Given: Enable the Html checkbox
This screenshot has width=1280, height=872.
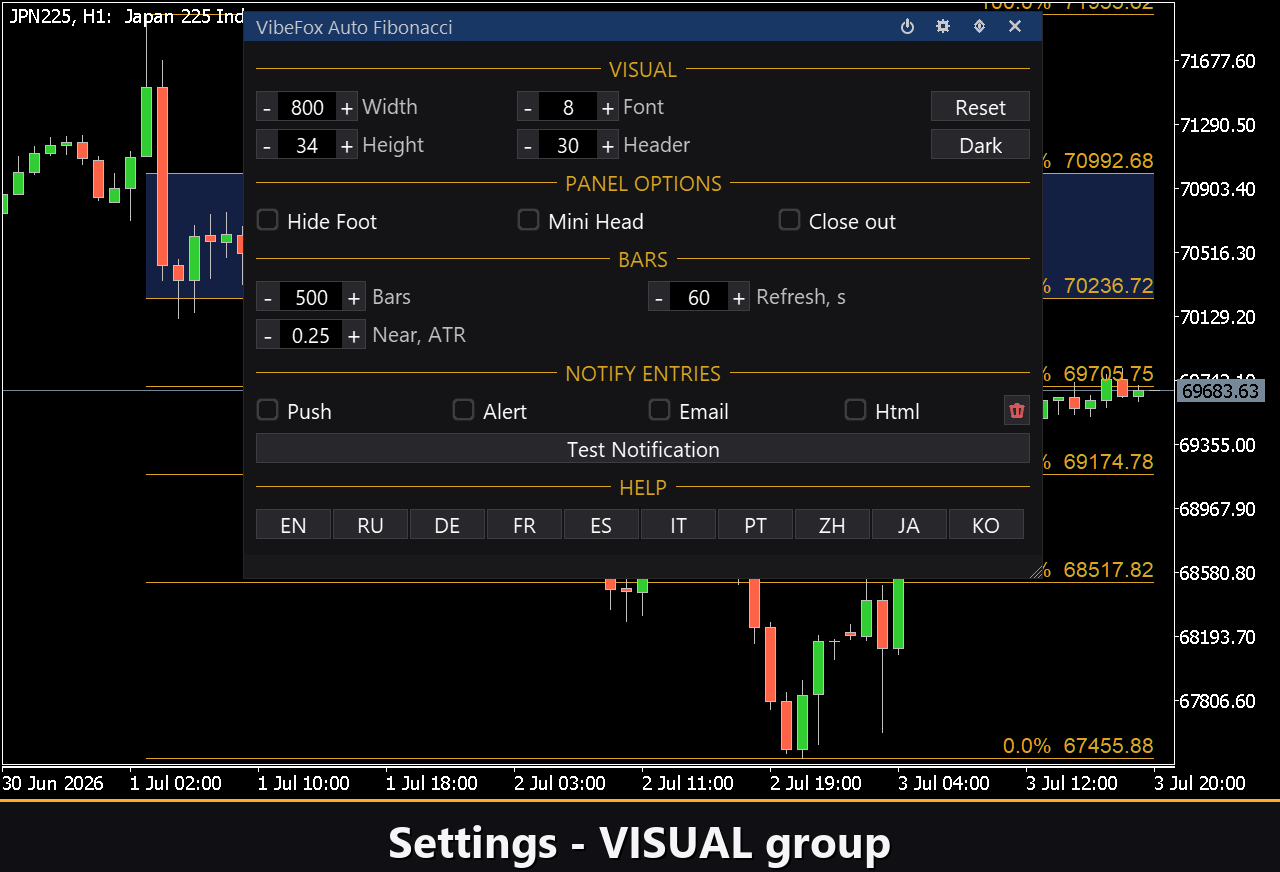Looking at the screenshot, I should coord(855,410).
